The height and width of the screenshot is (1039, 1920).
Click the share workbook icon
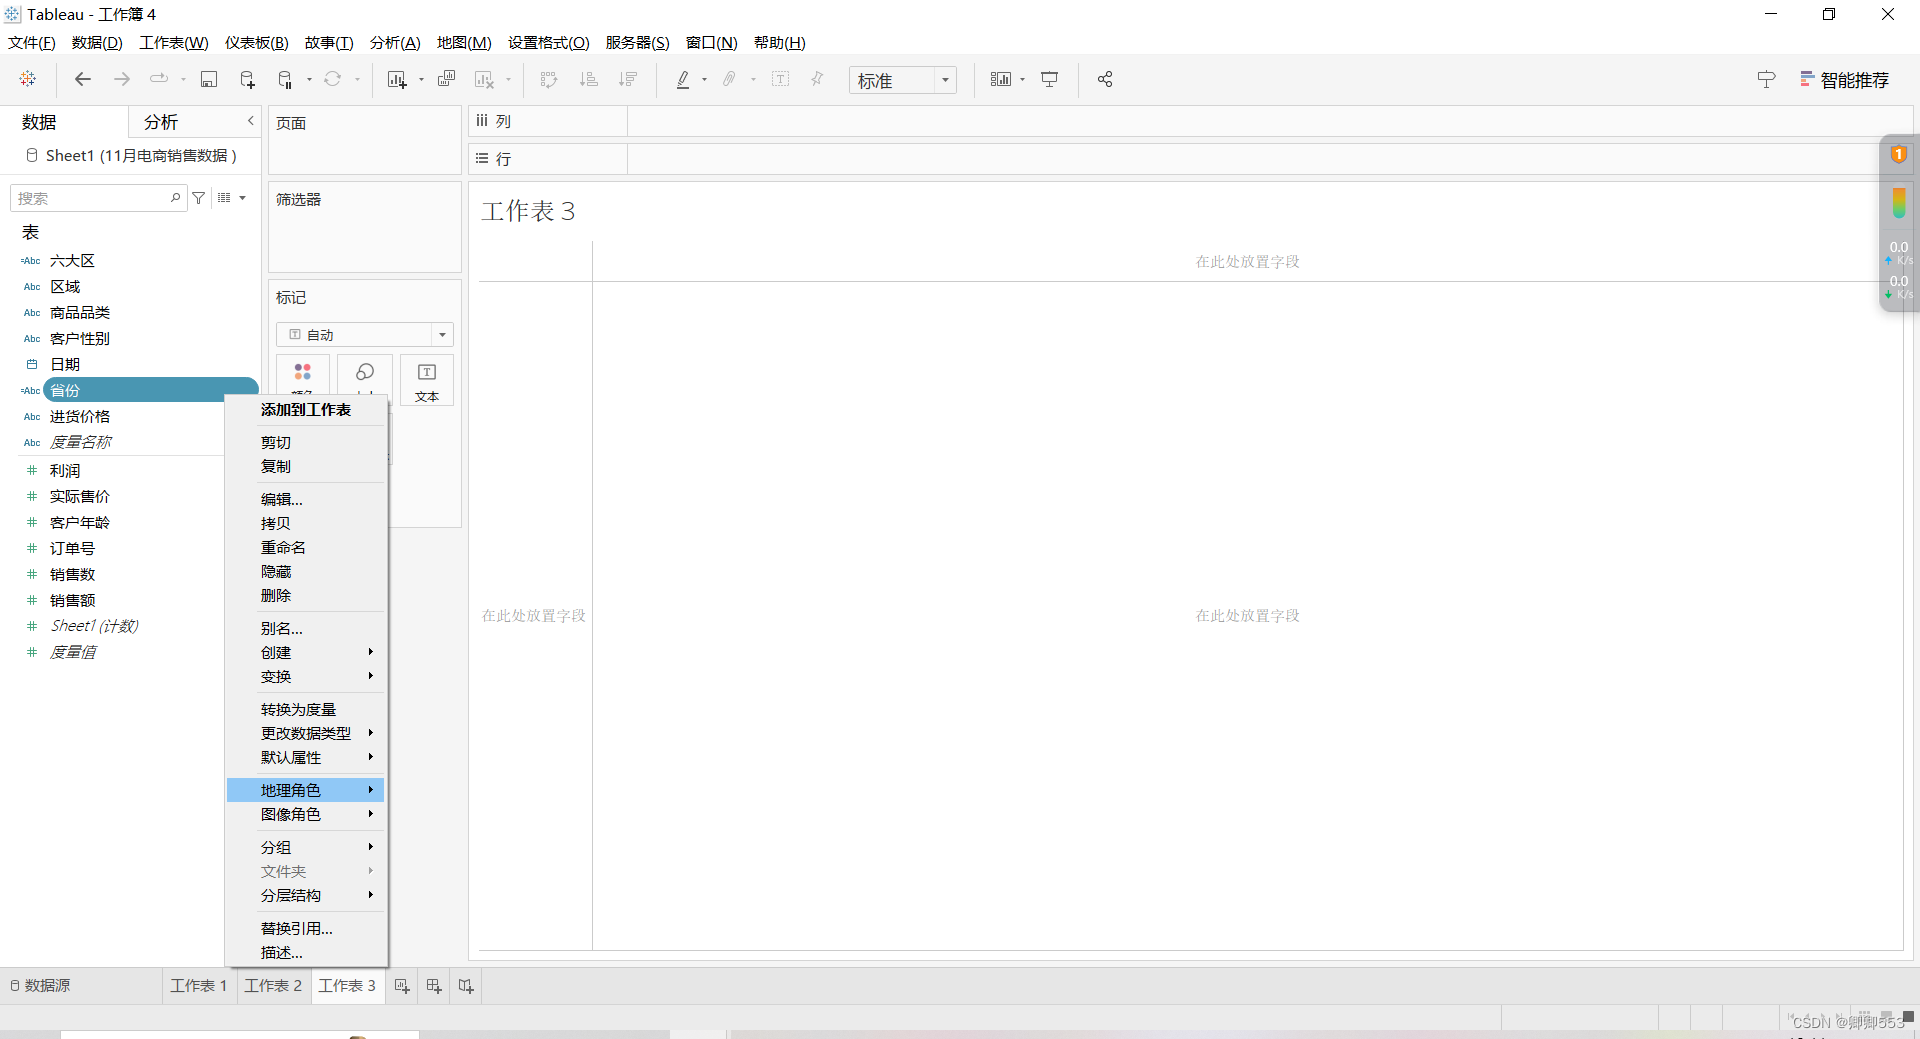point(1105,79)
